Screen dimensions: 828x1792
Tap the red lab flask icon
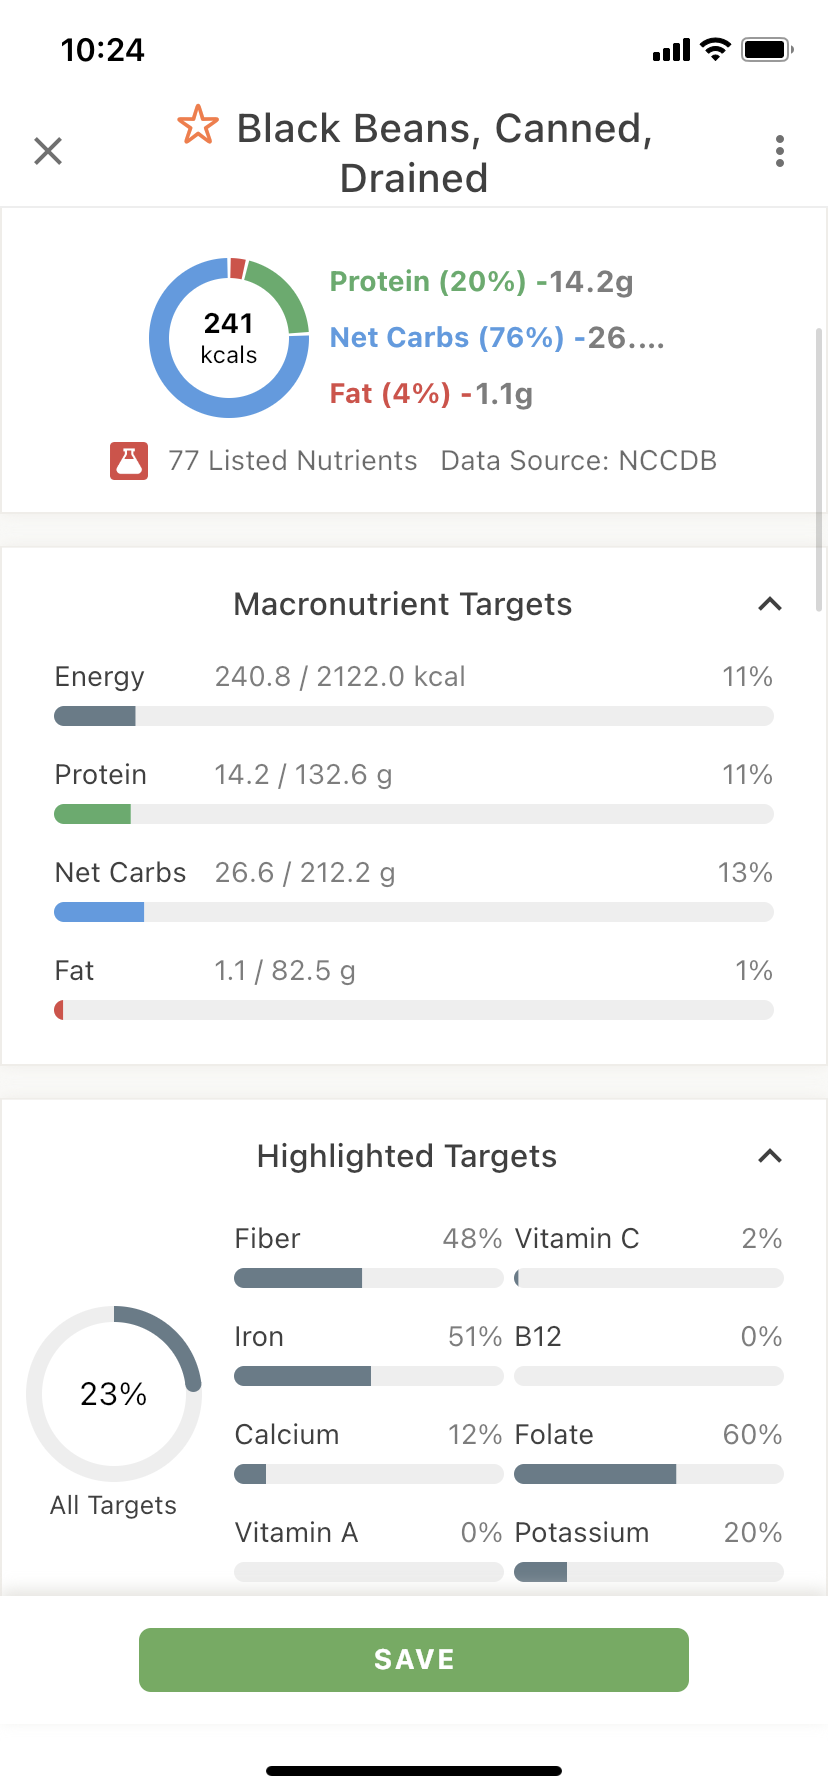[x=129, y=461]
